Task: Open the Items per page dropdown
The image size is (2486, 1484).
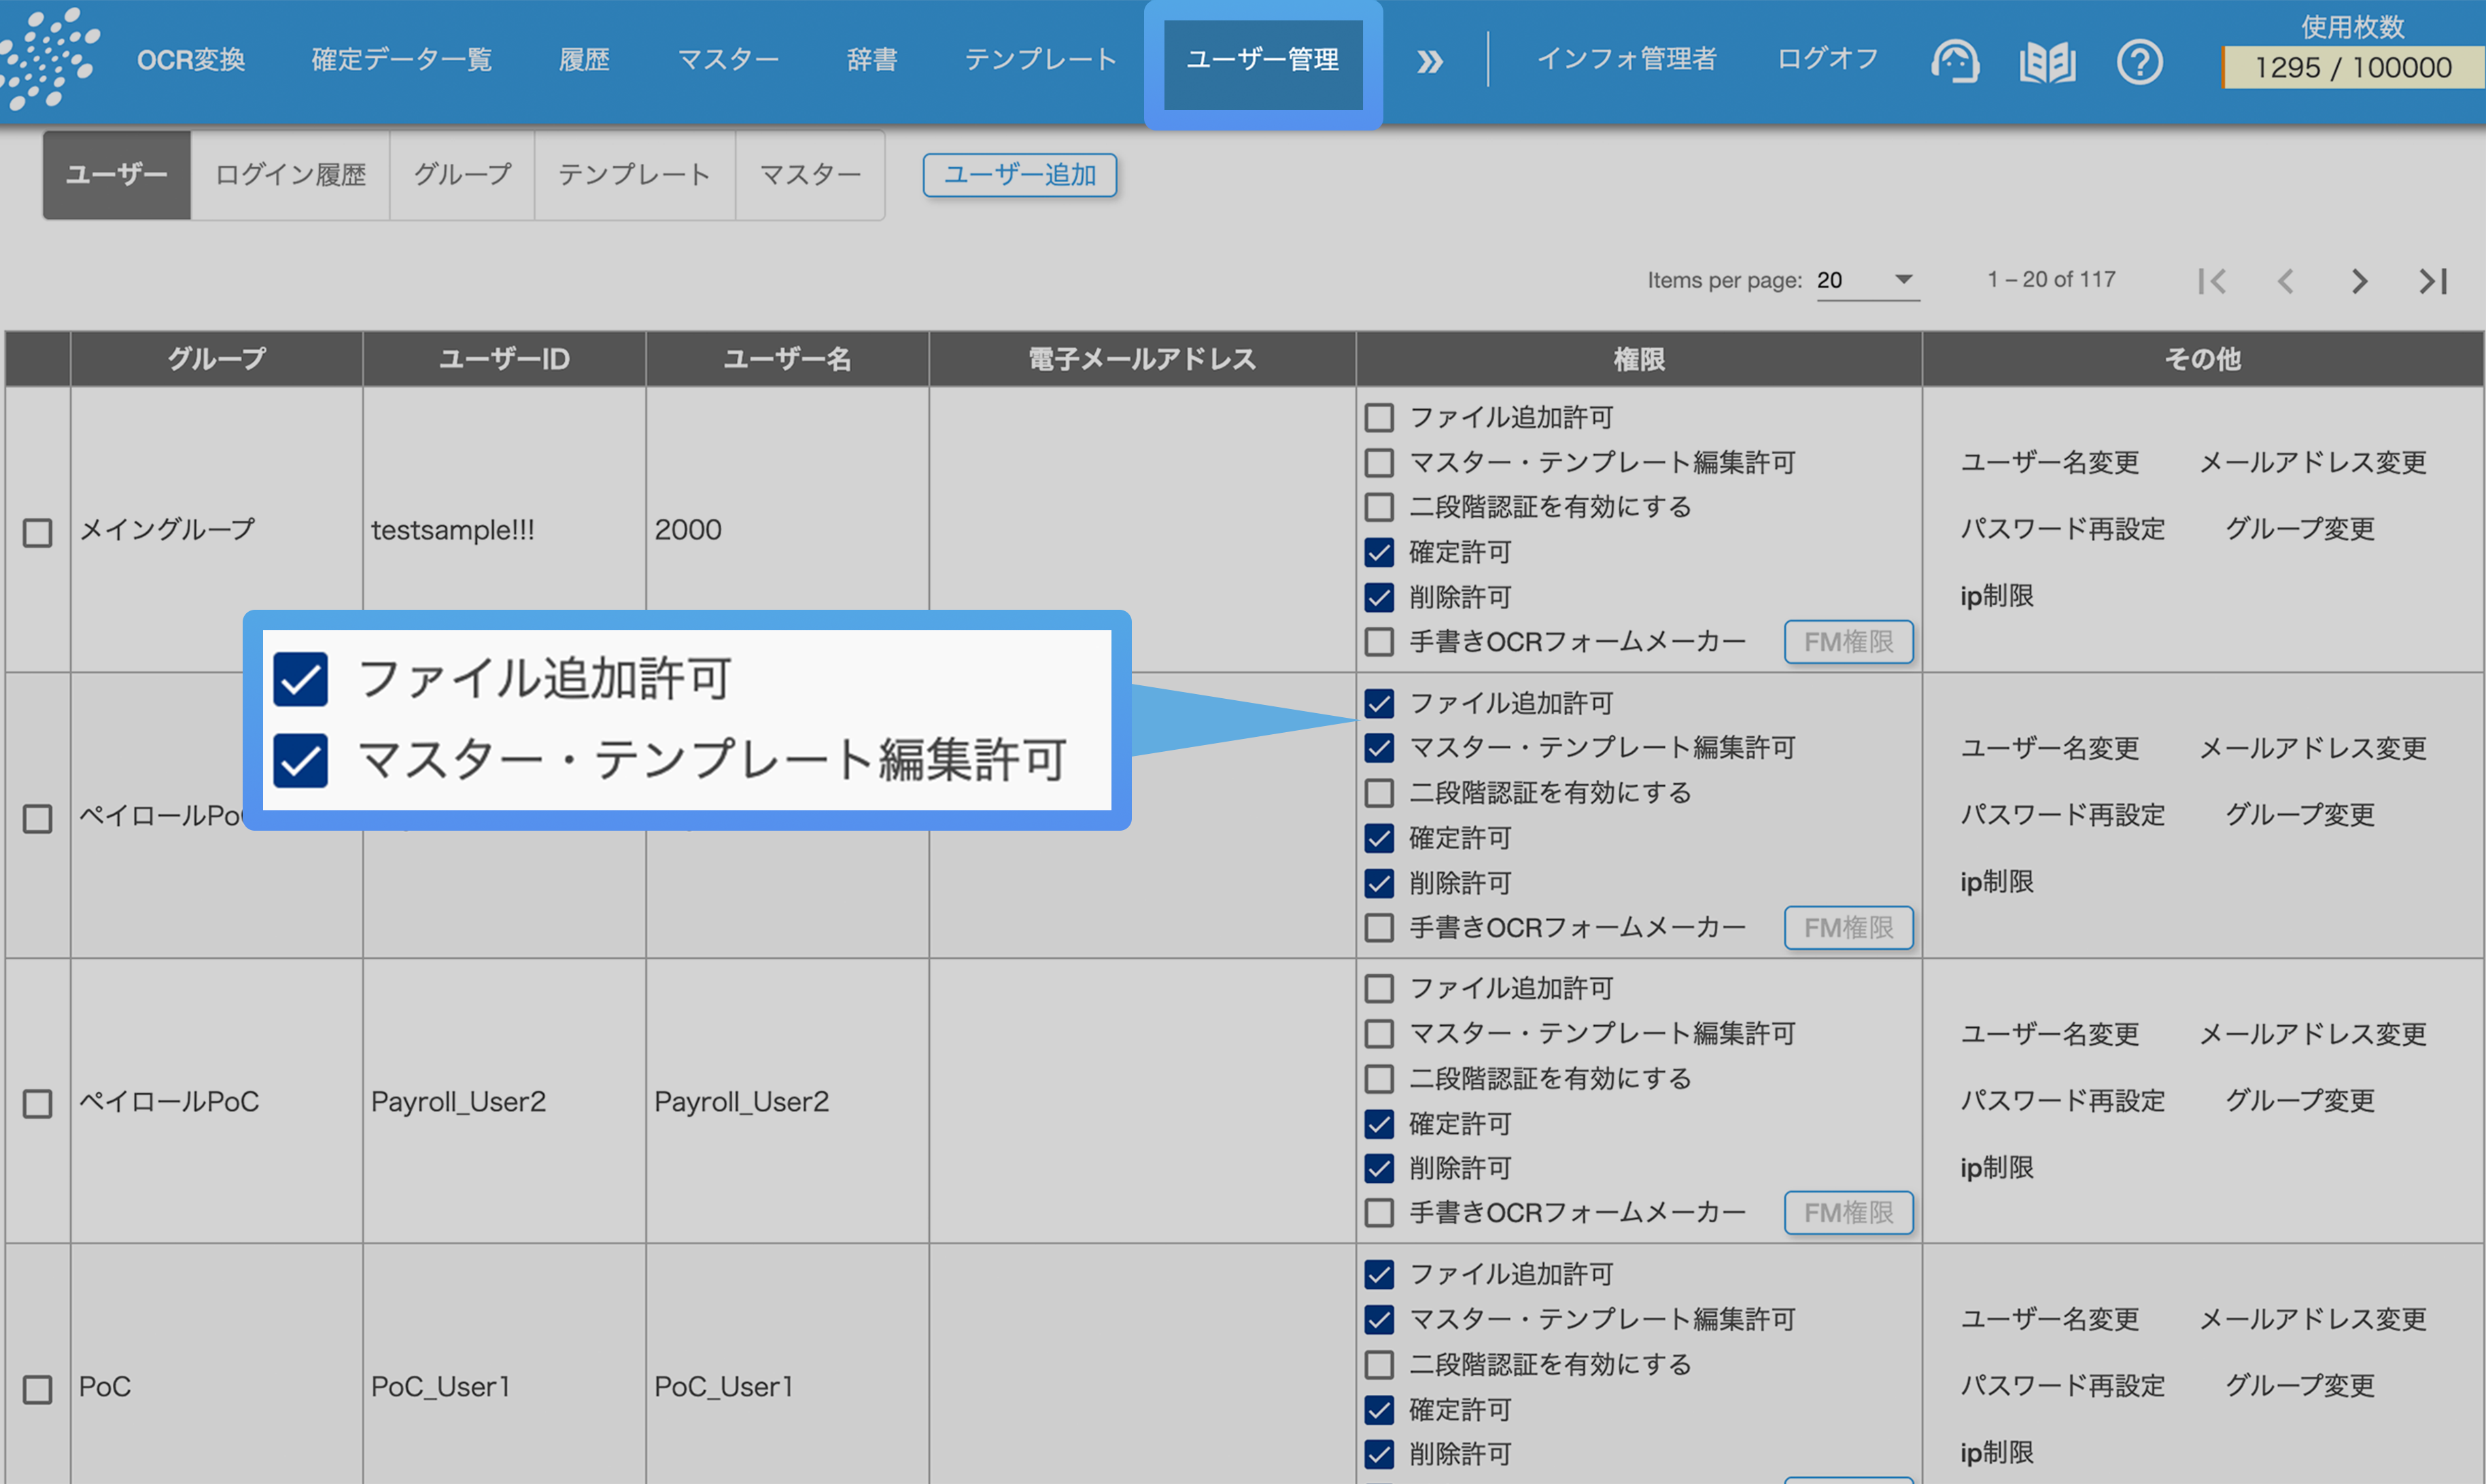Action: pos(1867,280)
